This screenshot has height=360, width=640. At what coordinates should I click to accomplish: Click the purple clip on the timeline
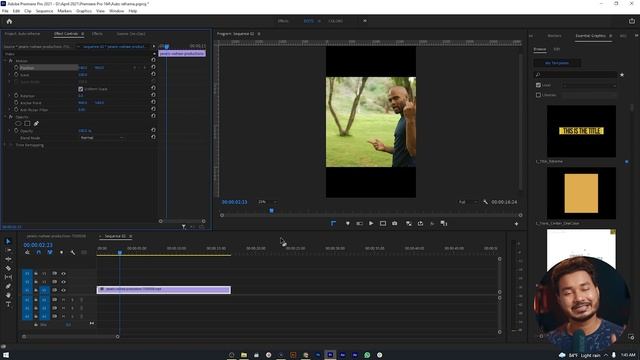164,290
